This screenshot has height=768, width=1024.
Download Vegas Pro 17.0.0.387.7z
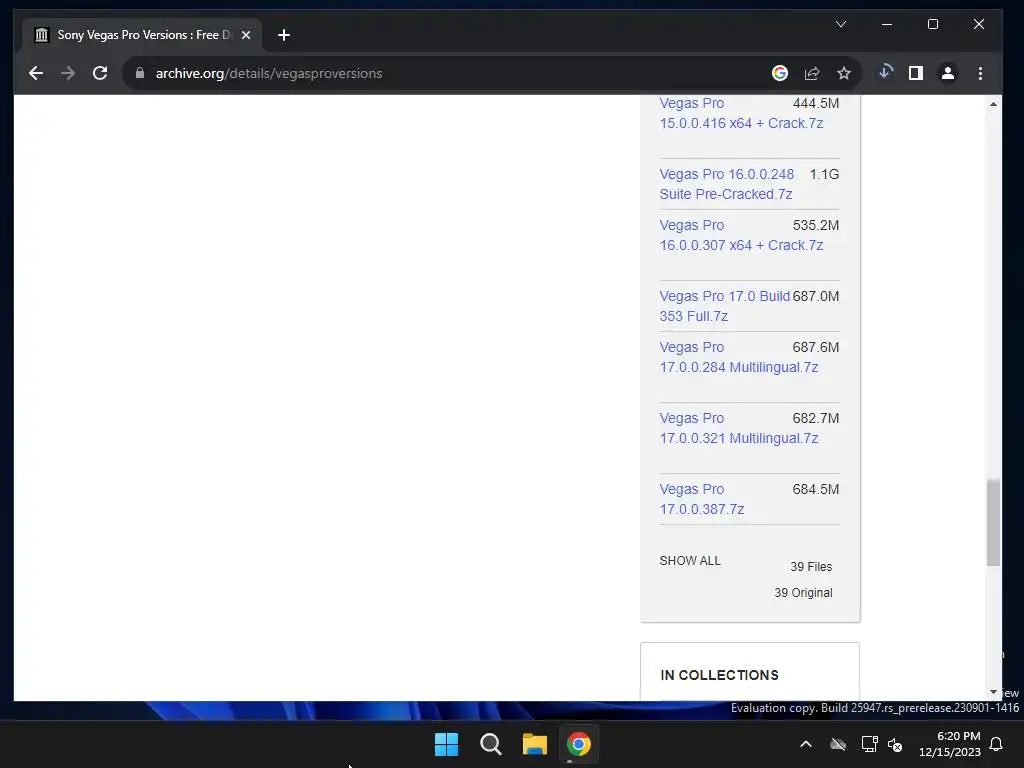click(x=702, y=500)
